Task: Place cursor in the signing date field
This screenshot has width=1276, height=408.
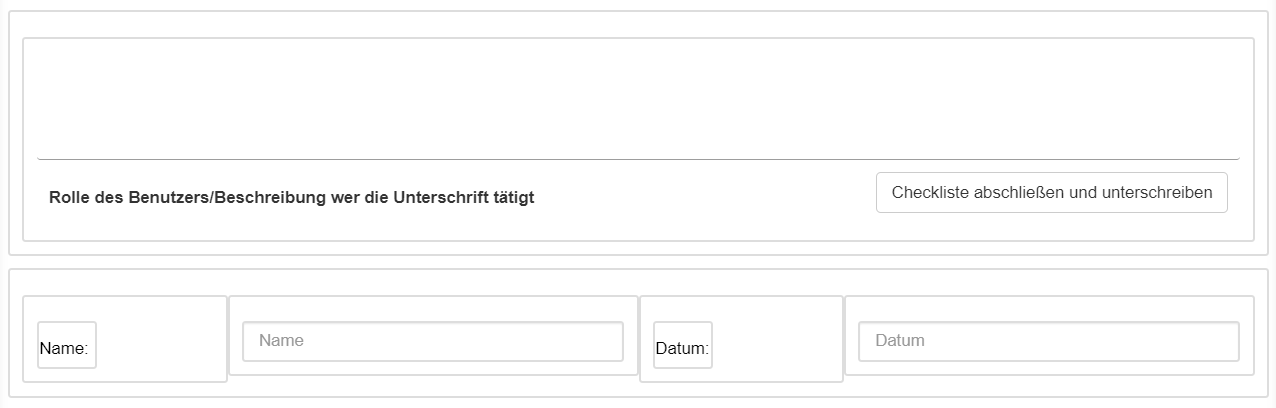Action: pos(1048,341)
